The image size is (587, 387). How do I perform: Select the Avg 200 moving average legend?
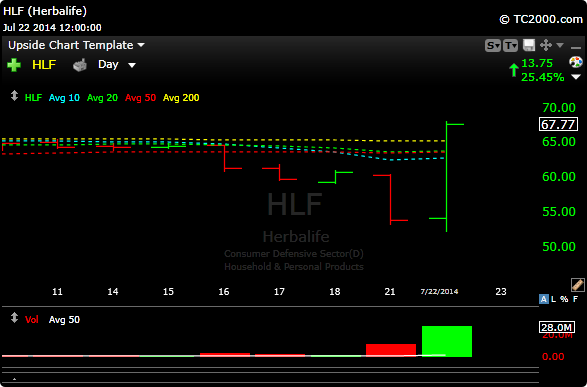pos(181,98)
